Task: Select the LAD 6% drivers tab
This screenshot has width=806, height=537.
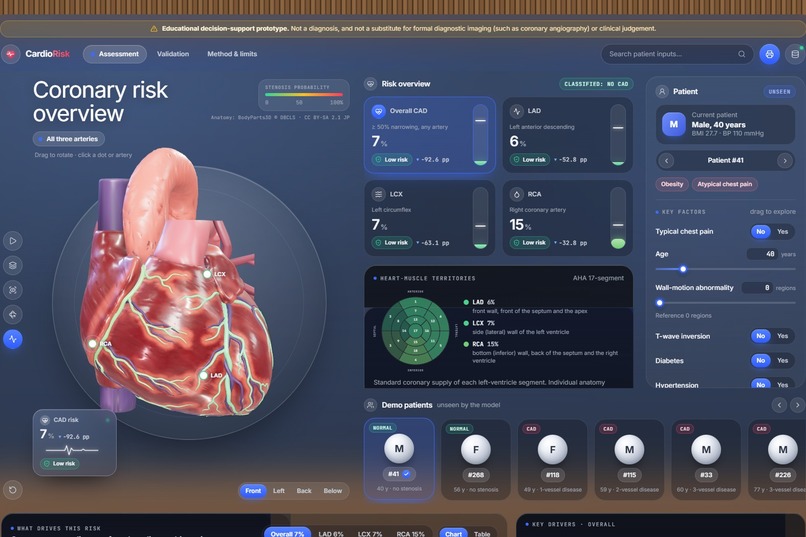Action: 331,534
